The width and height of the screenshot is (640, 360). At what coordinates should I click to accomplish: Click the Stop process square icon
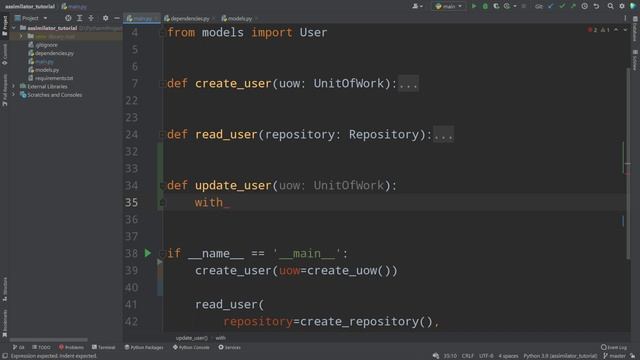[x=524, y=6]
